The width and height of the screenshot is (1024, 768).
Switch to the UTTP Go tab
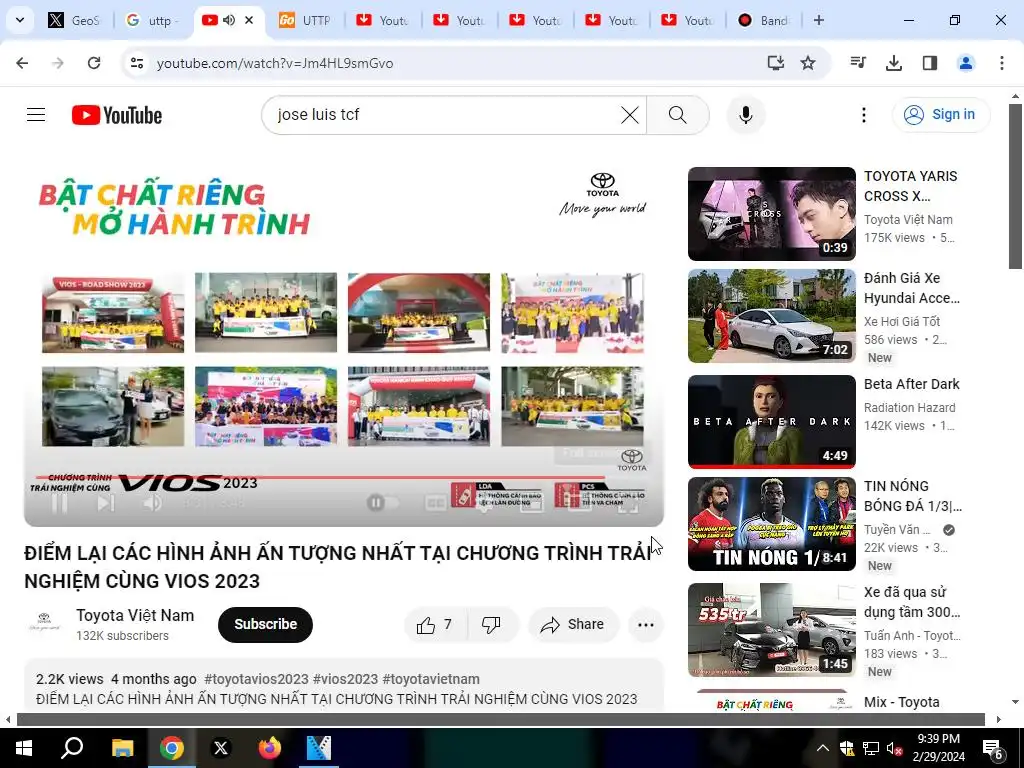pos(304,20)
